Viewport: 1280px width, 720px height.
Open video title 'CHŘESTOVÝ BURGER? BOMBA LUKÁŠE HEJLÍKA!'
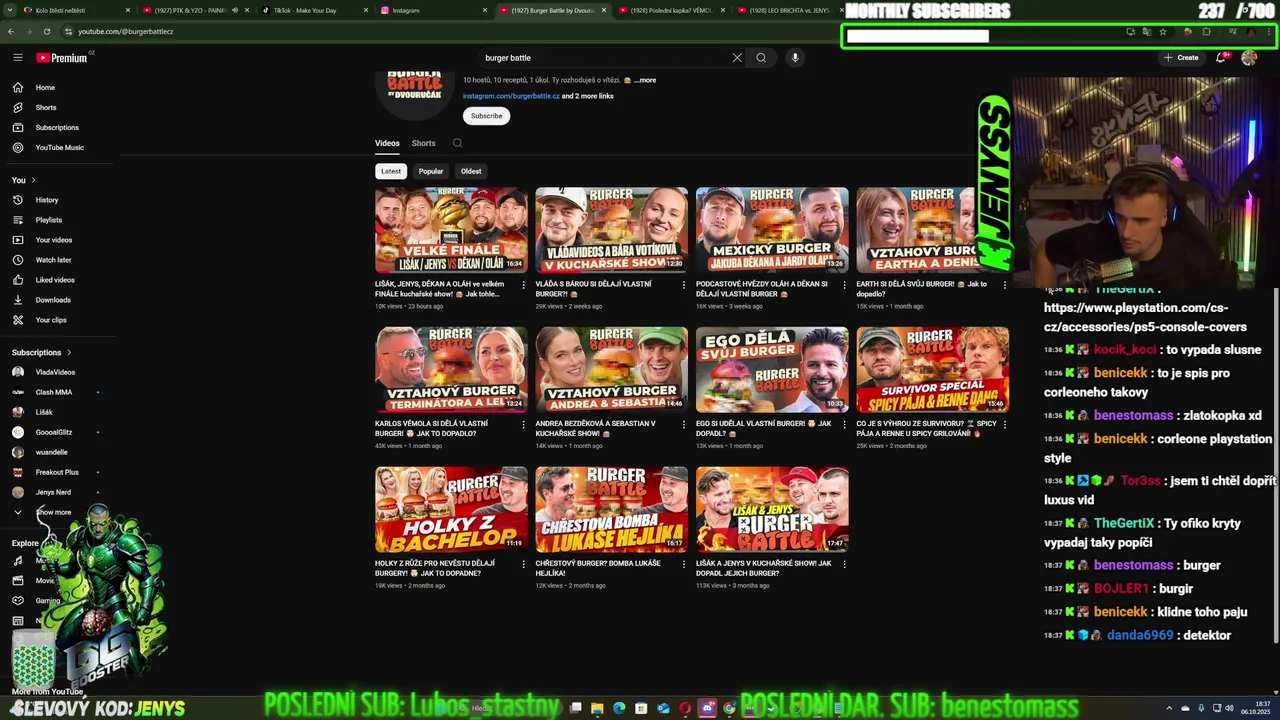[x=598, y=568]
